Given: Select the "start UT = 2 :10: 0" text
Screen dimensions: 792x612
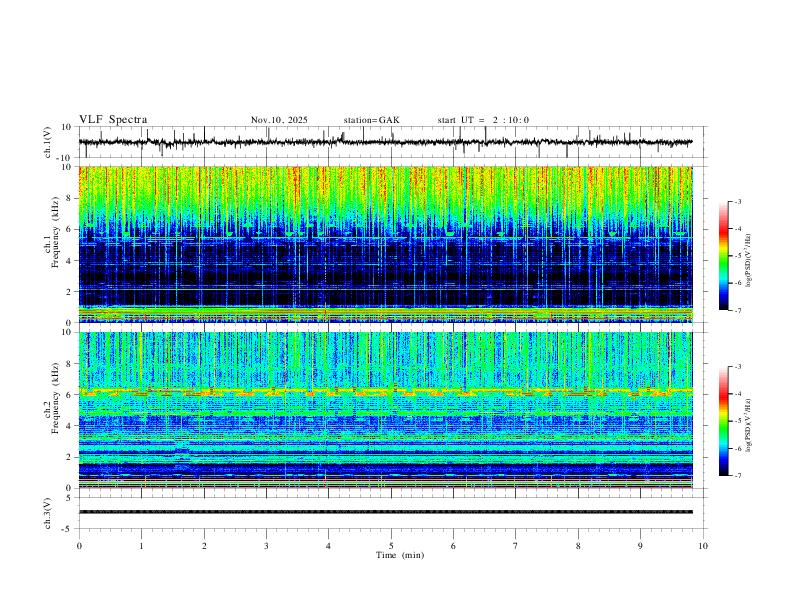Looking at the screenshot, I should coord(483,120).
